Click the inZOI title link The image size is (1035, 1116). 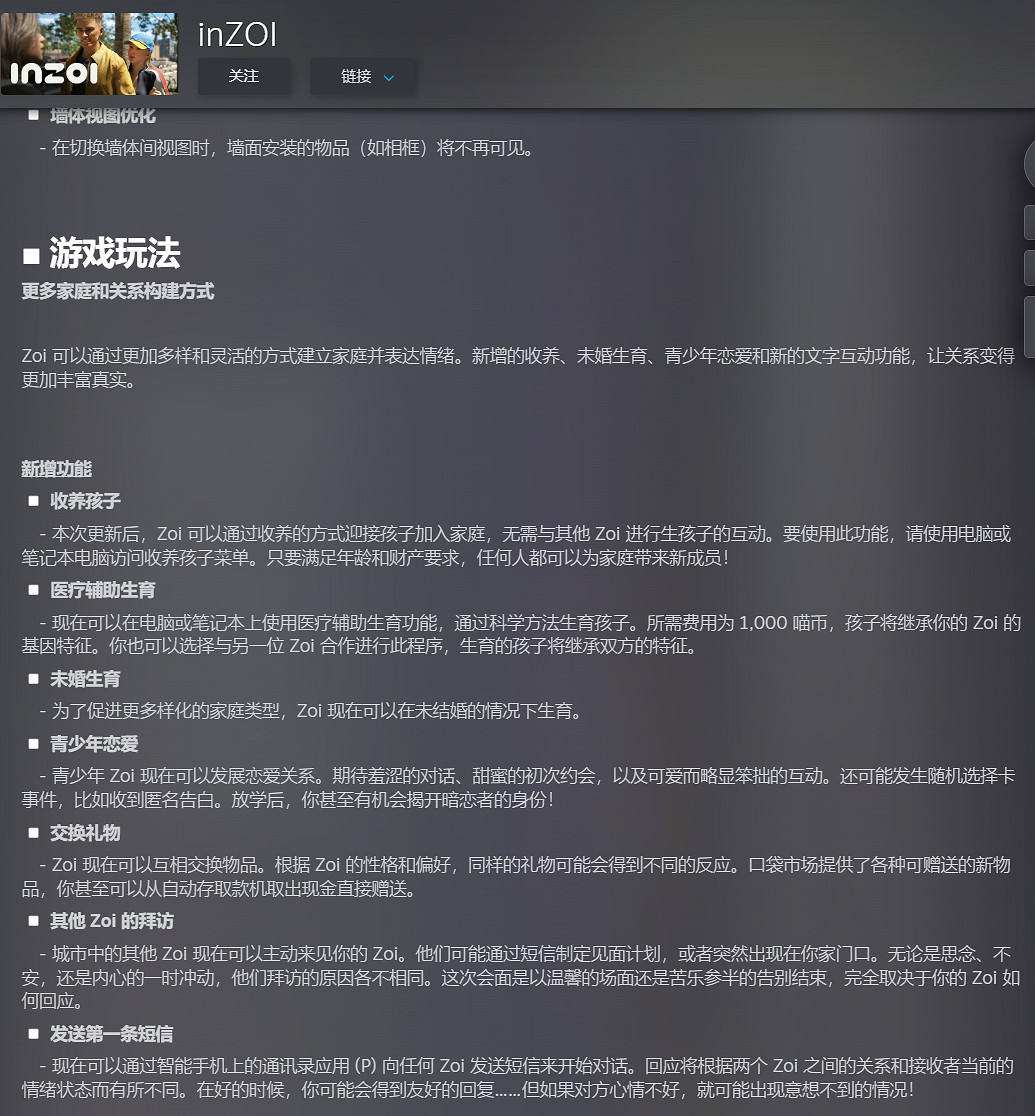point(235,35)
